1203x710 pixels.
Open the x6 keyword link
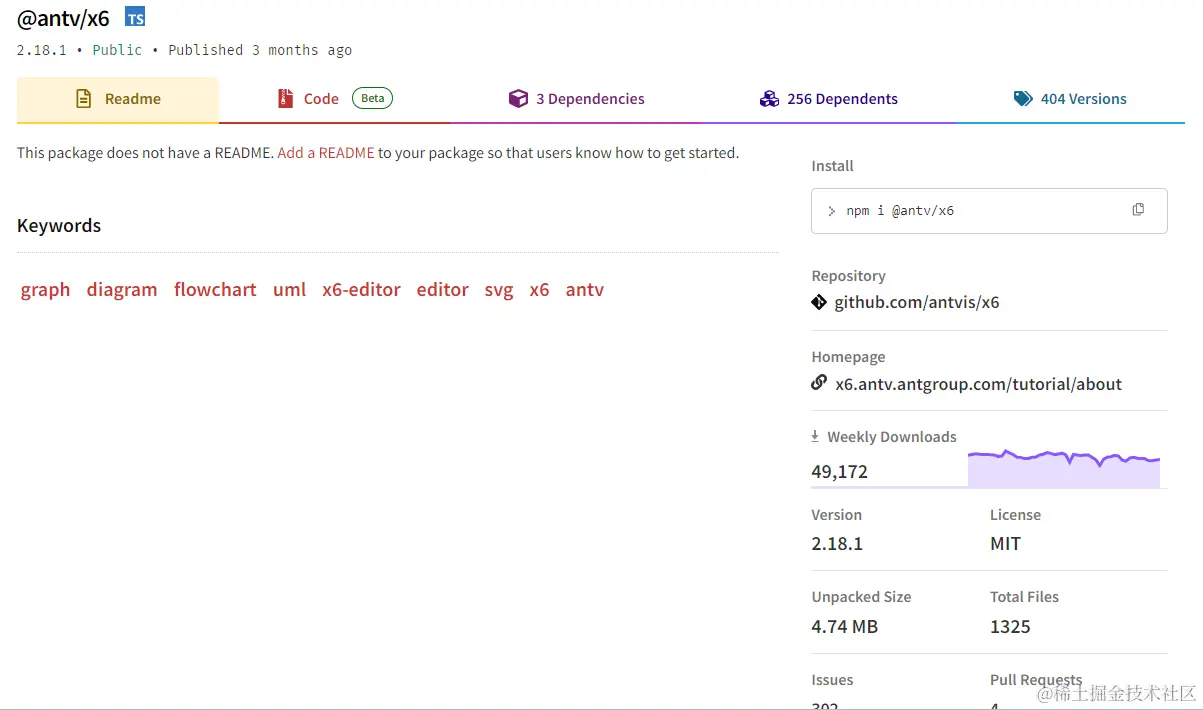pos(540,290)
